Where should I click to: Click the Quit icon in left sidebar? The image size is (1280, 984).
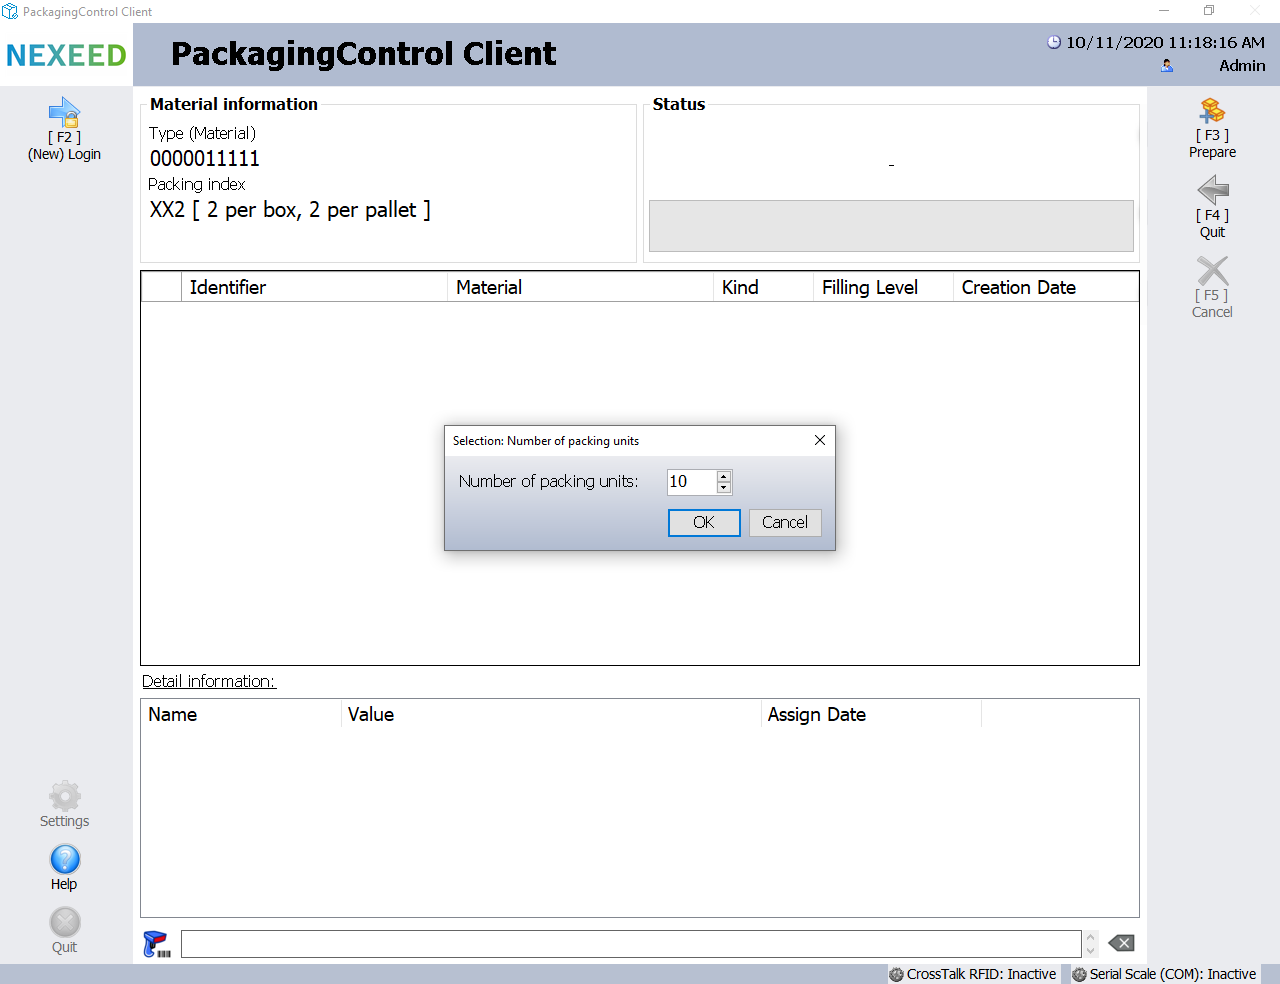65,923
